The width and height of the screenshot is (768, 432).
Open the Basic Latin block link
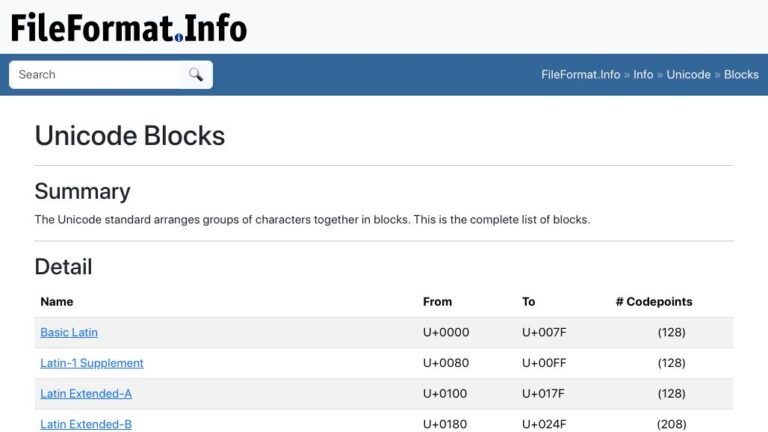click(69, 333)
